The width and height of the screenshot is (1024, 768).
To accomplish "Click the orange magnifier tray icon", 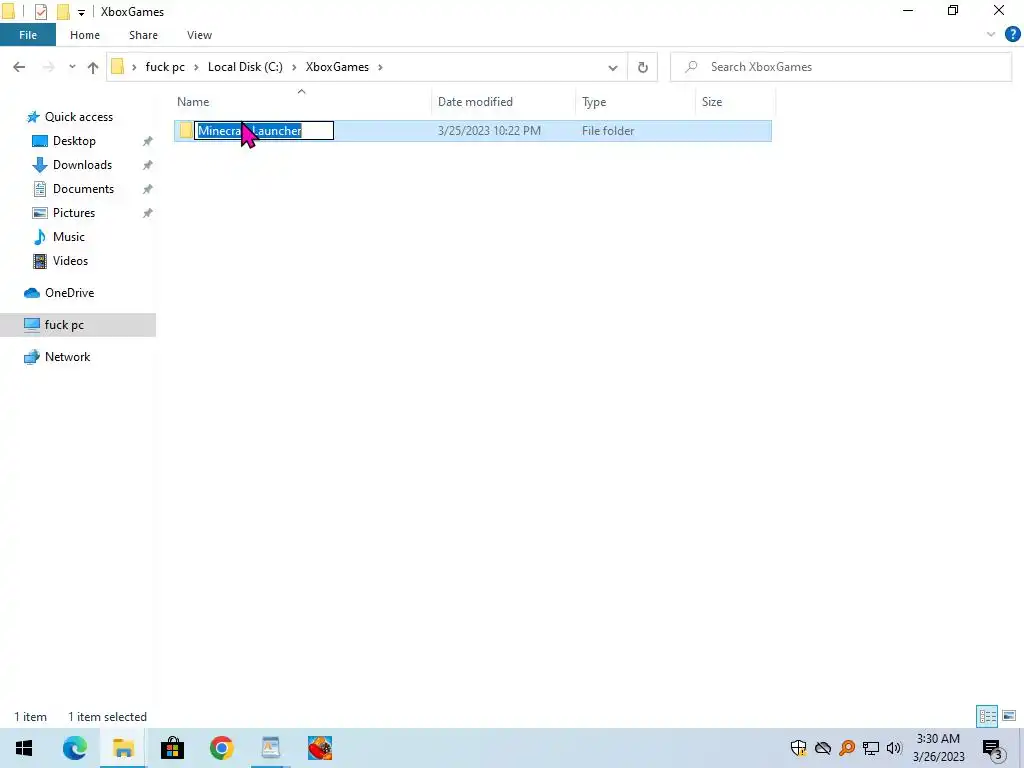I will coord(847,748).
